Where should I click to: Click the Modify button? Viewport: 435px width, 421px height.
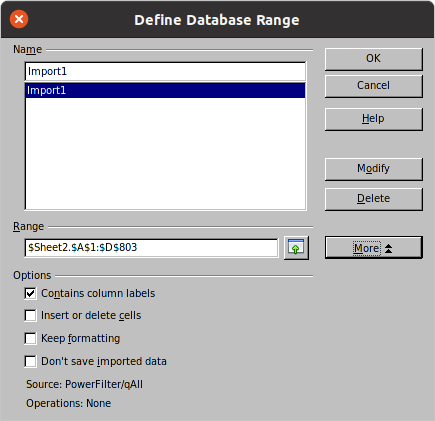click(374, 169)
